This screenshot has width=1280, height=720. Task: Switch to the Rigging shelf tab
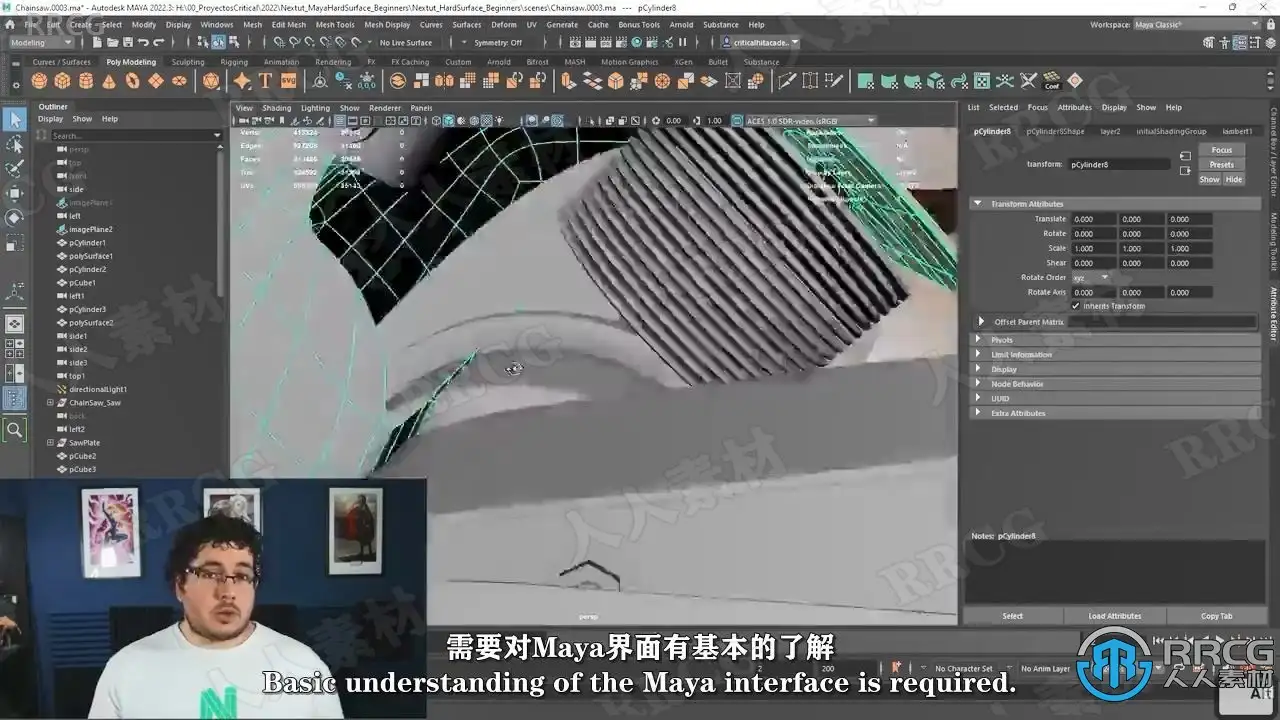[x=234, y=62]
